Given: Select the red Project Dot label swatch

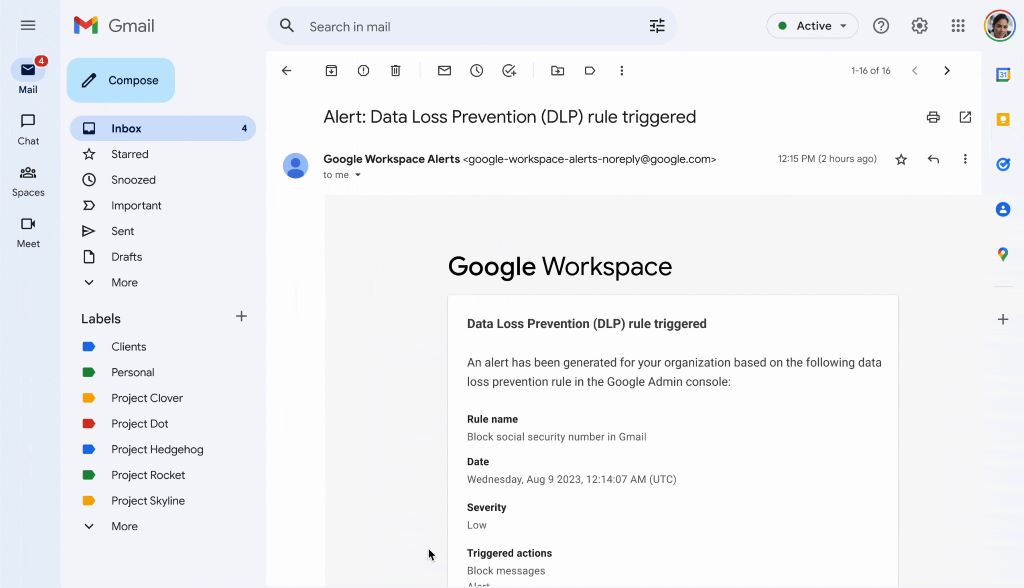Looking at the screenshot, I should pyautogui.click(x=89, y=424).
